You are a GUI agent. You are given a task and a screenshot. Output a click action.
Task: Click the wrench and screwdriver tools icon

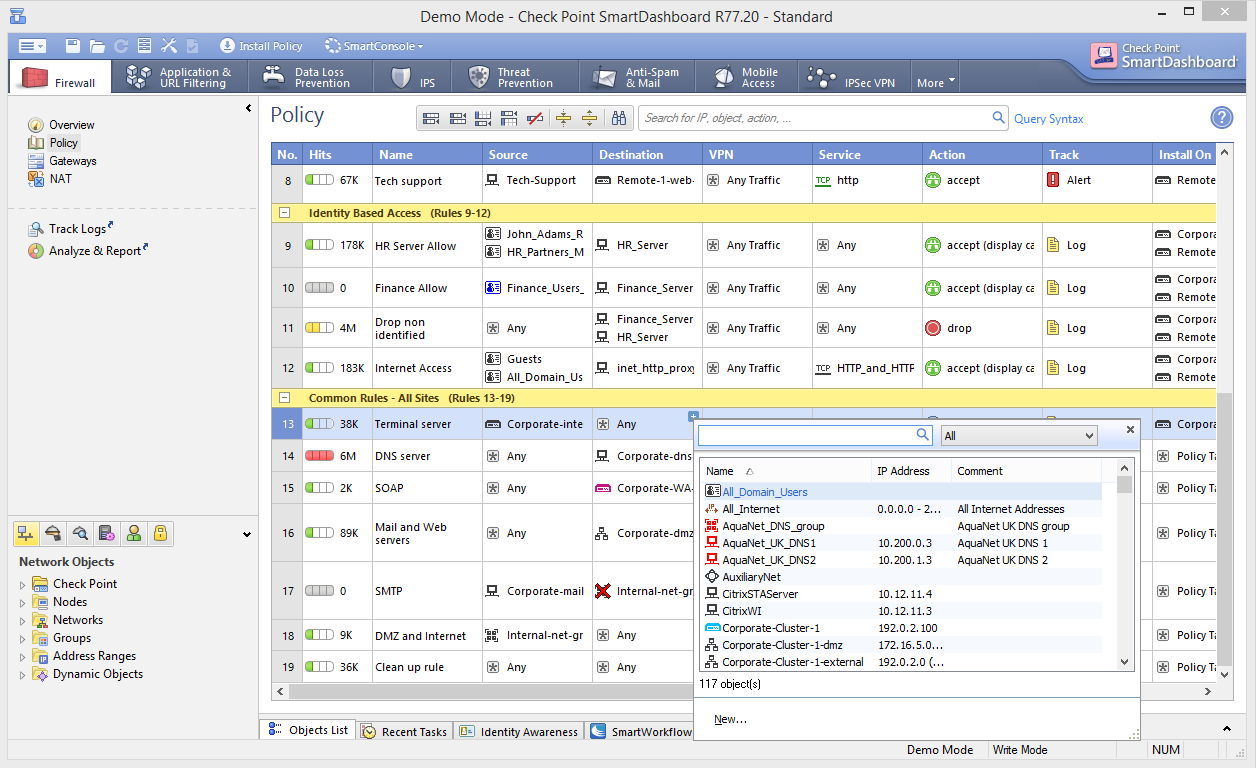(168, 46)
